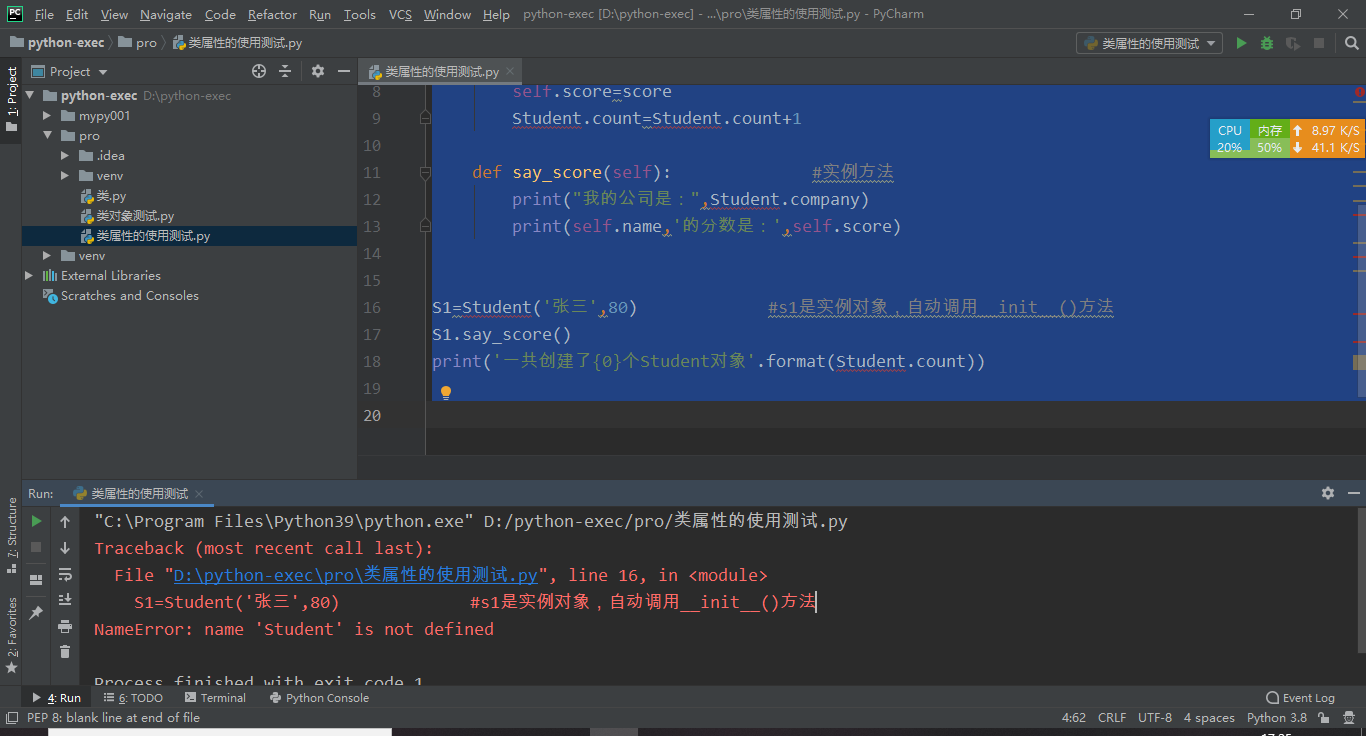This screenshot has height=736, width=1366.
Task: Click the yellow intention light bulb
Action: pos(446,392)
